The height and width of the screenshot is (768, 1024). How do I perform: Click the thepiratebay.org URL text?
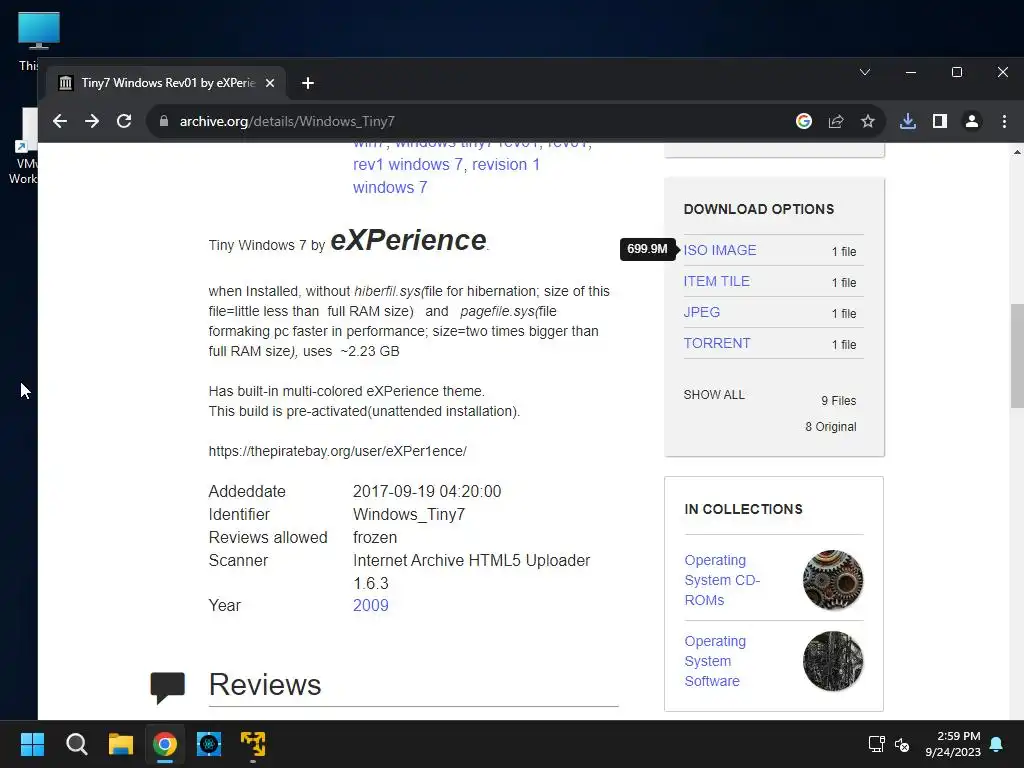(x=338, y=451)
